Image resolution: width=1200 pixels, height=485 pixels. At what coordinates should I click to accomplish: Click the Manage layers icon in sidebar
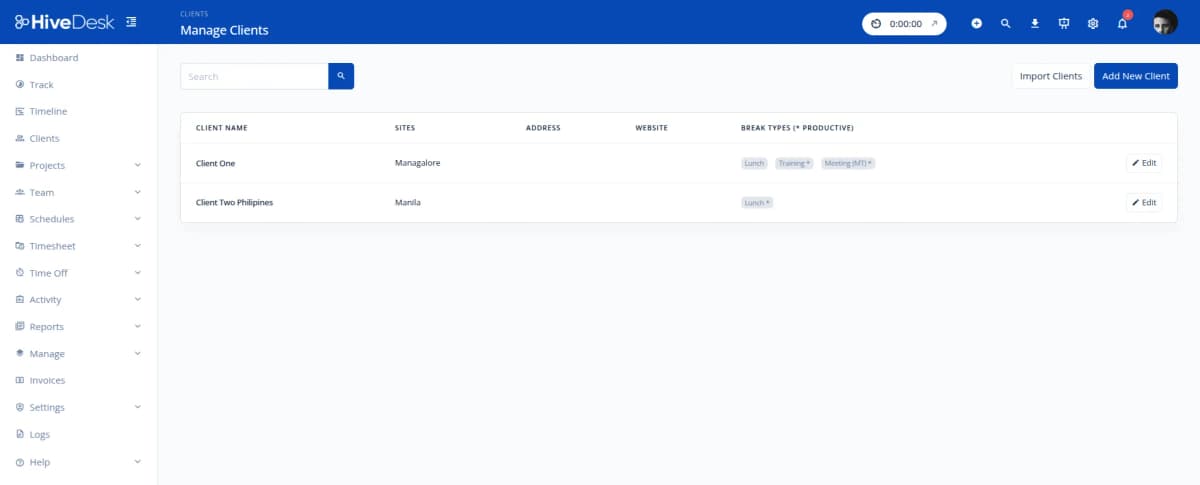click(x=20, y=354)
